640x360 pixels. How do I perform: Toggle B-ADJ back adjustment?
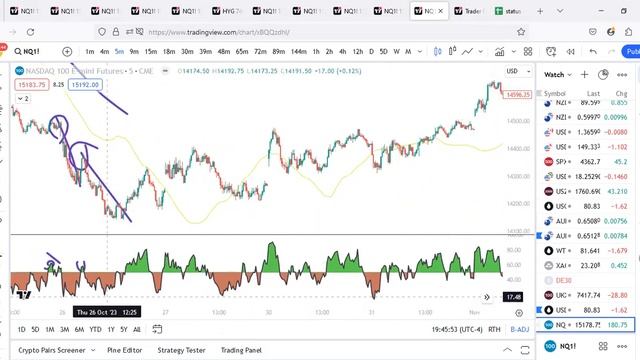click(x=520, y=329)
